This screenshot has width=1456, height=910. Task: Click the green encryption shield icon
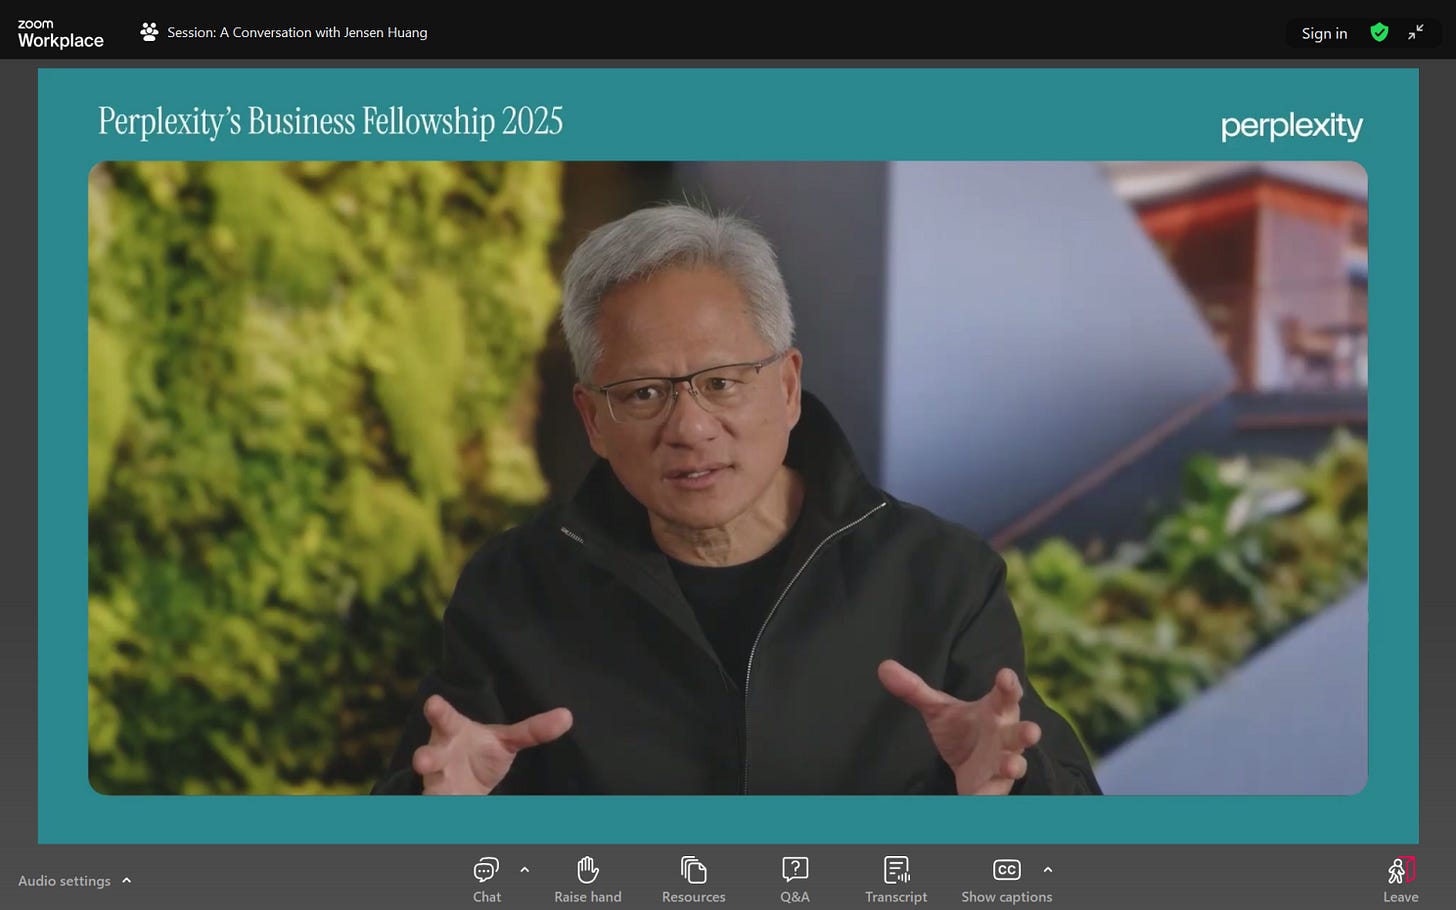point(1379,32)
